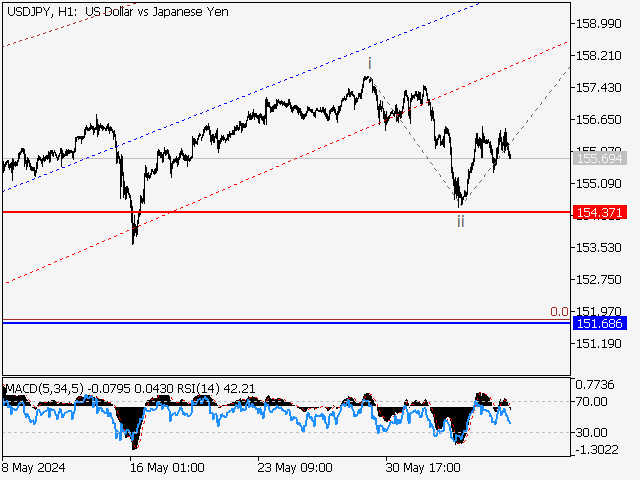Click the 151.190 price axis value
Image resolution: width=640 pixels, height=480 pixels.
[598, 344]
